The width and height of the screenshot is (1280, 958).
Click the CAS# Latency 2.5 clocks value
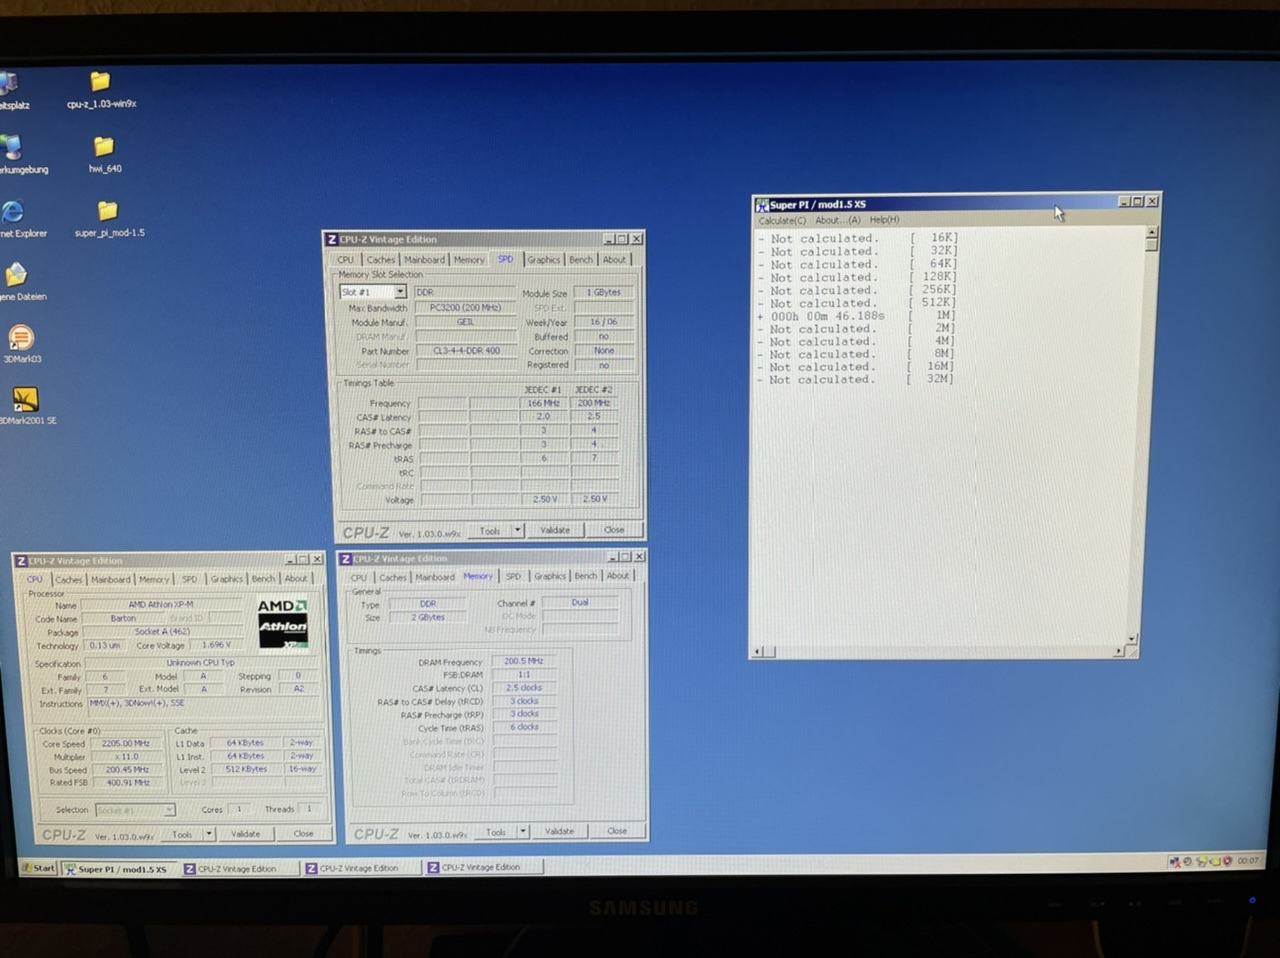tap(523, 687)
